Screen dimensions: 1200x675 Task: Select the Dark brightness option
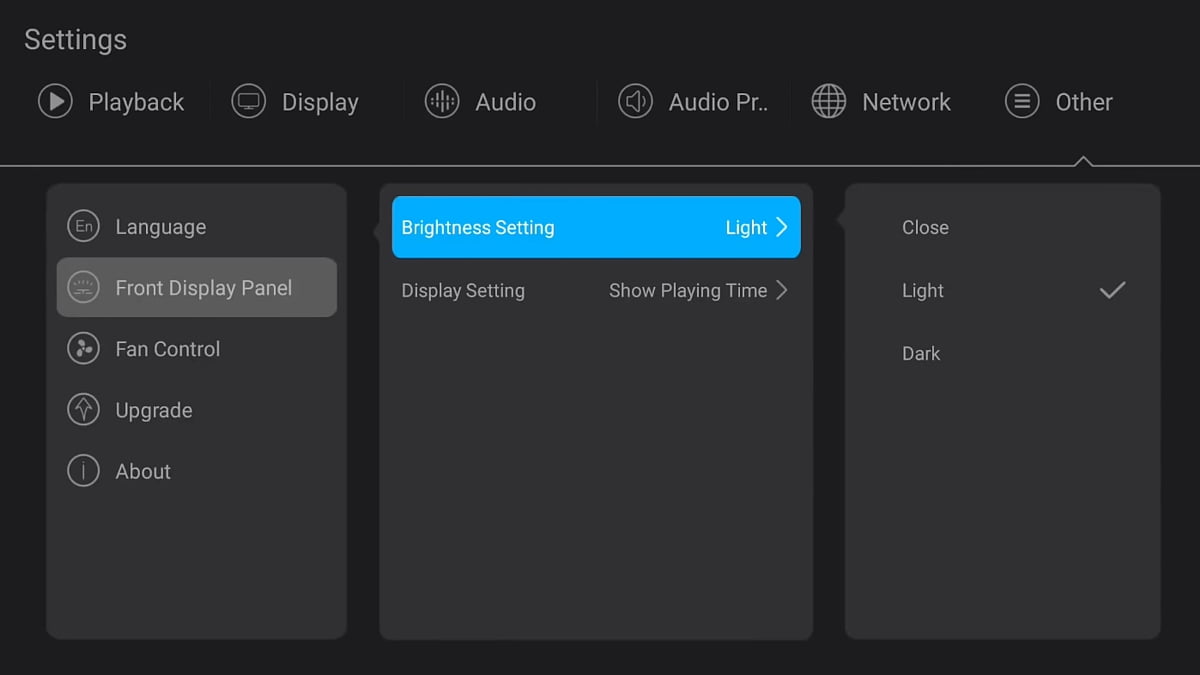921,353
